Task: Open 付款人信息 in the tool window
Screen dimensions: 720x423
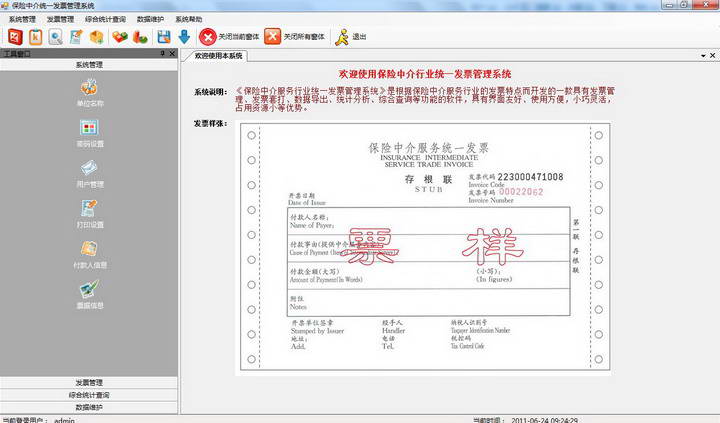Action: pyautogui.click(x=90, y=254)
